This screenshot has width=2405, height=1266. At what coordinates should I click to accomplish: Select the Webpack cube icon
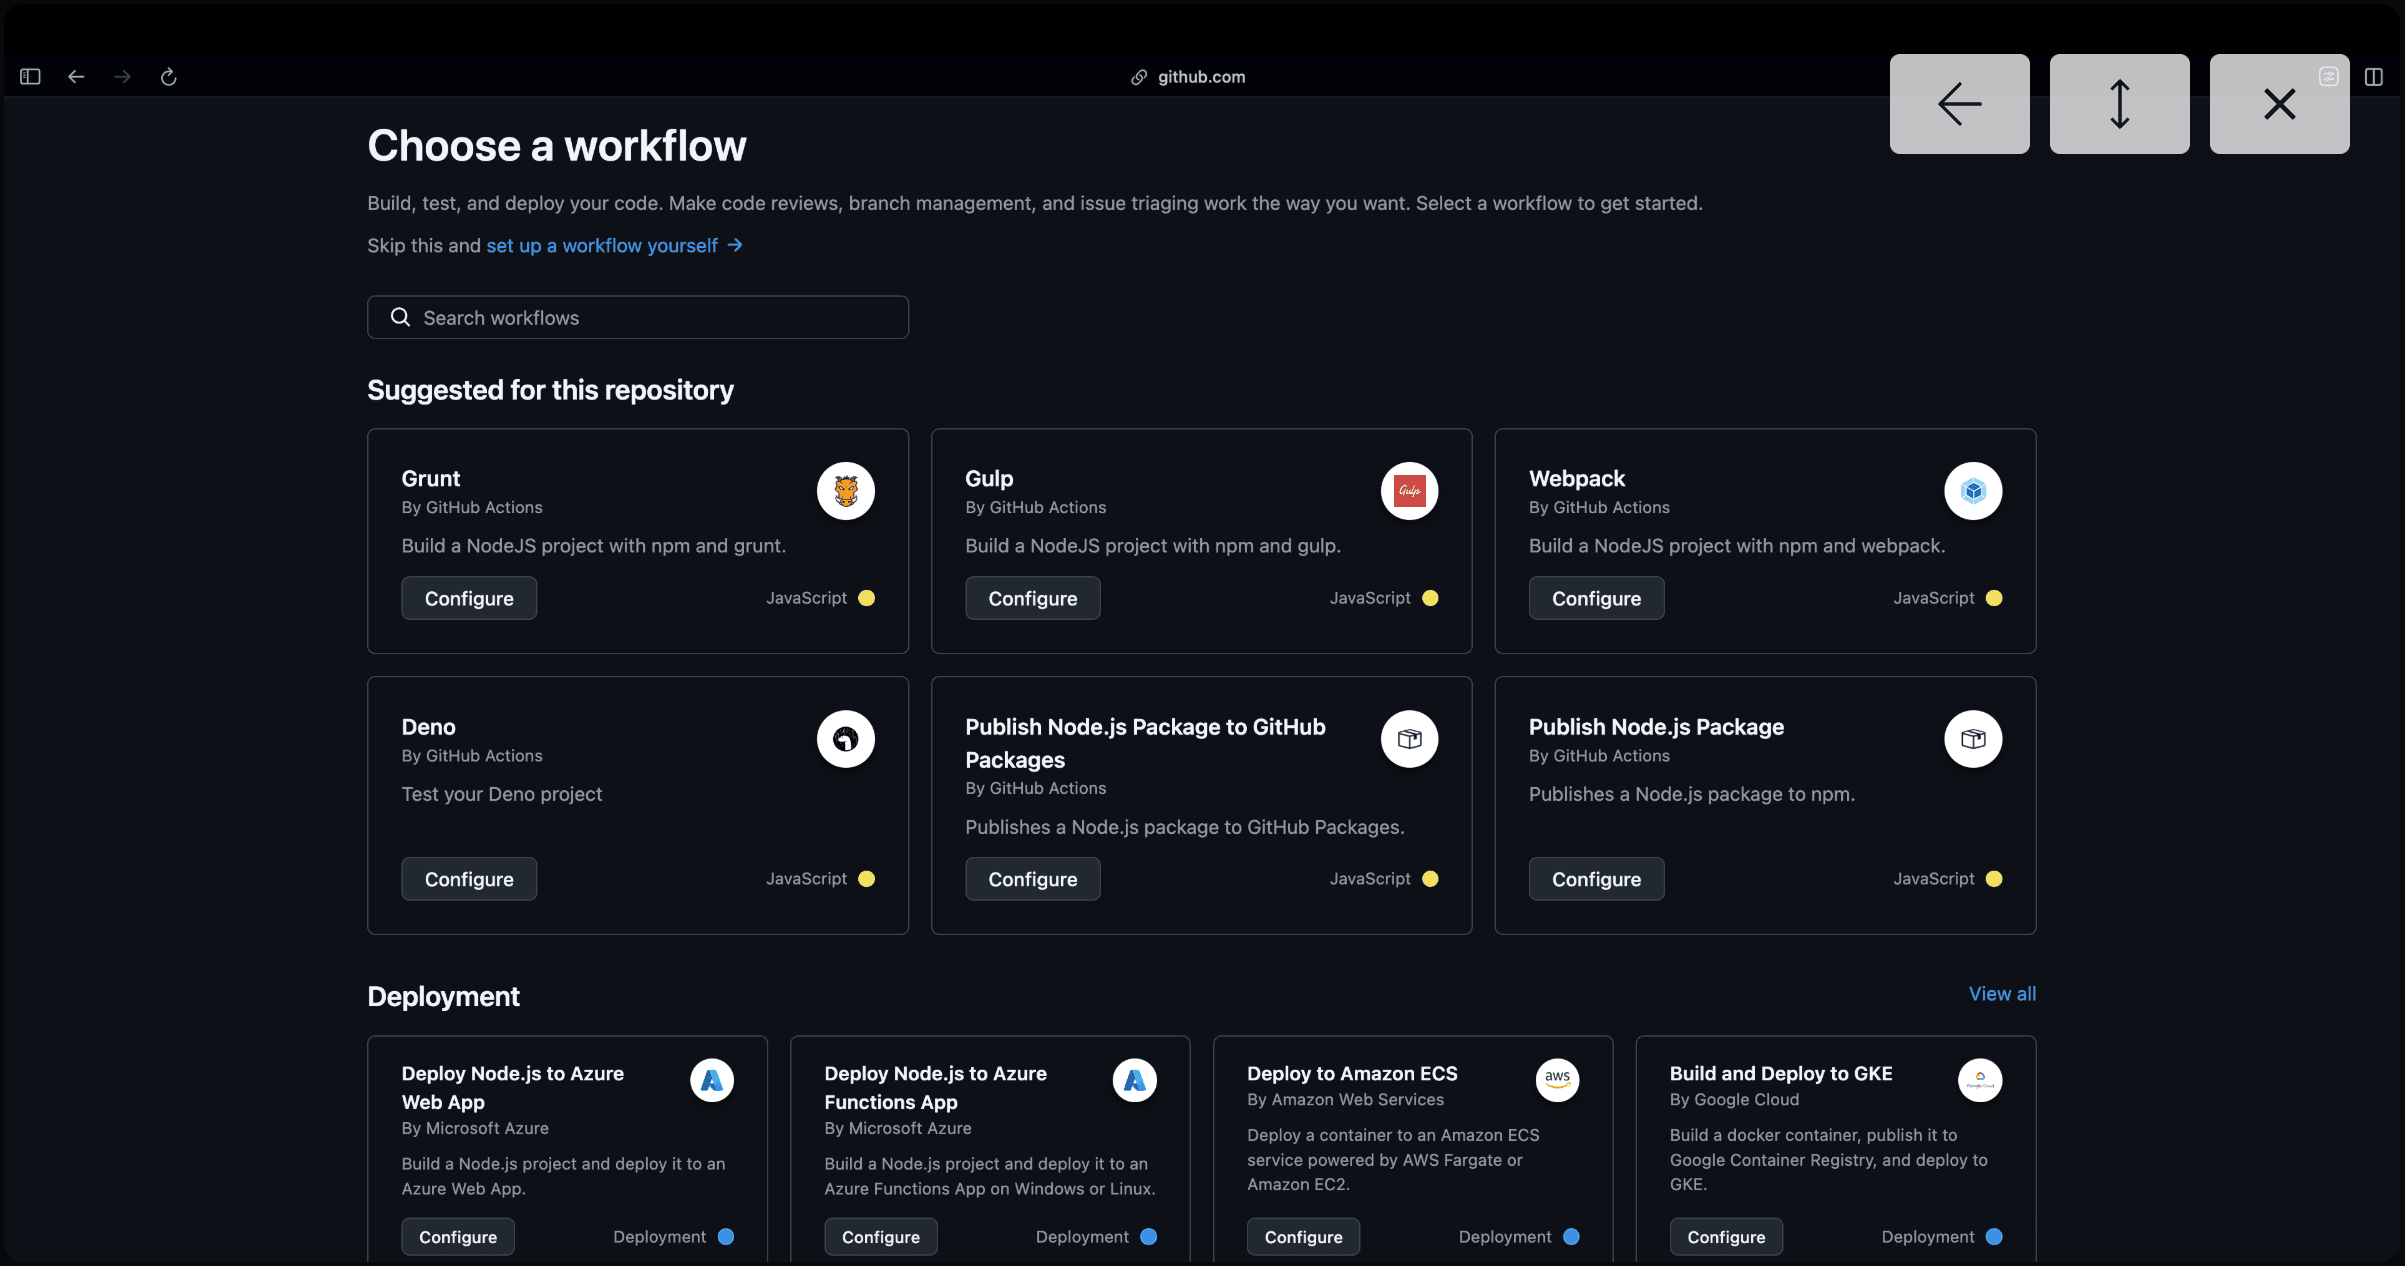click(1972, 491)
